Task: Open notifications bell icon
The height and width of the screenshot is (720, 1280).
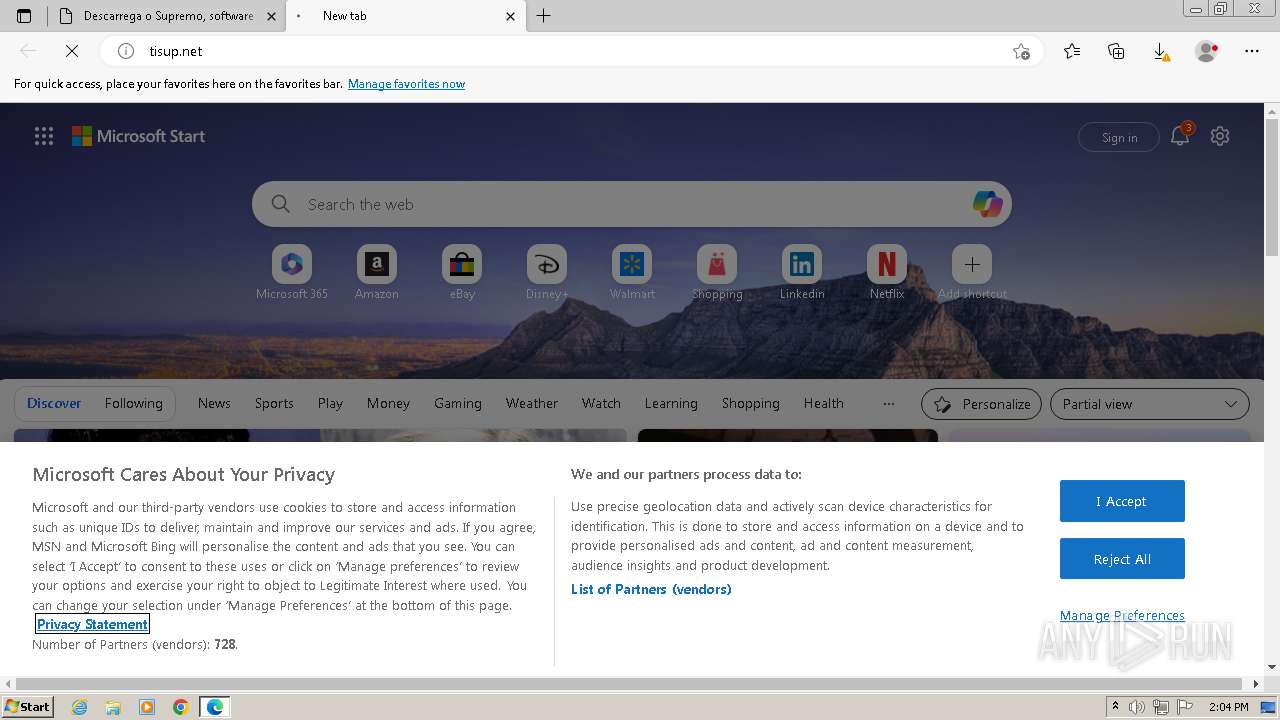Action: coord(1180,136)
